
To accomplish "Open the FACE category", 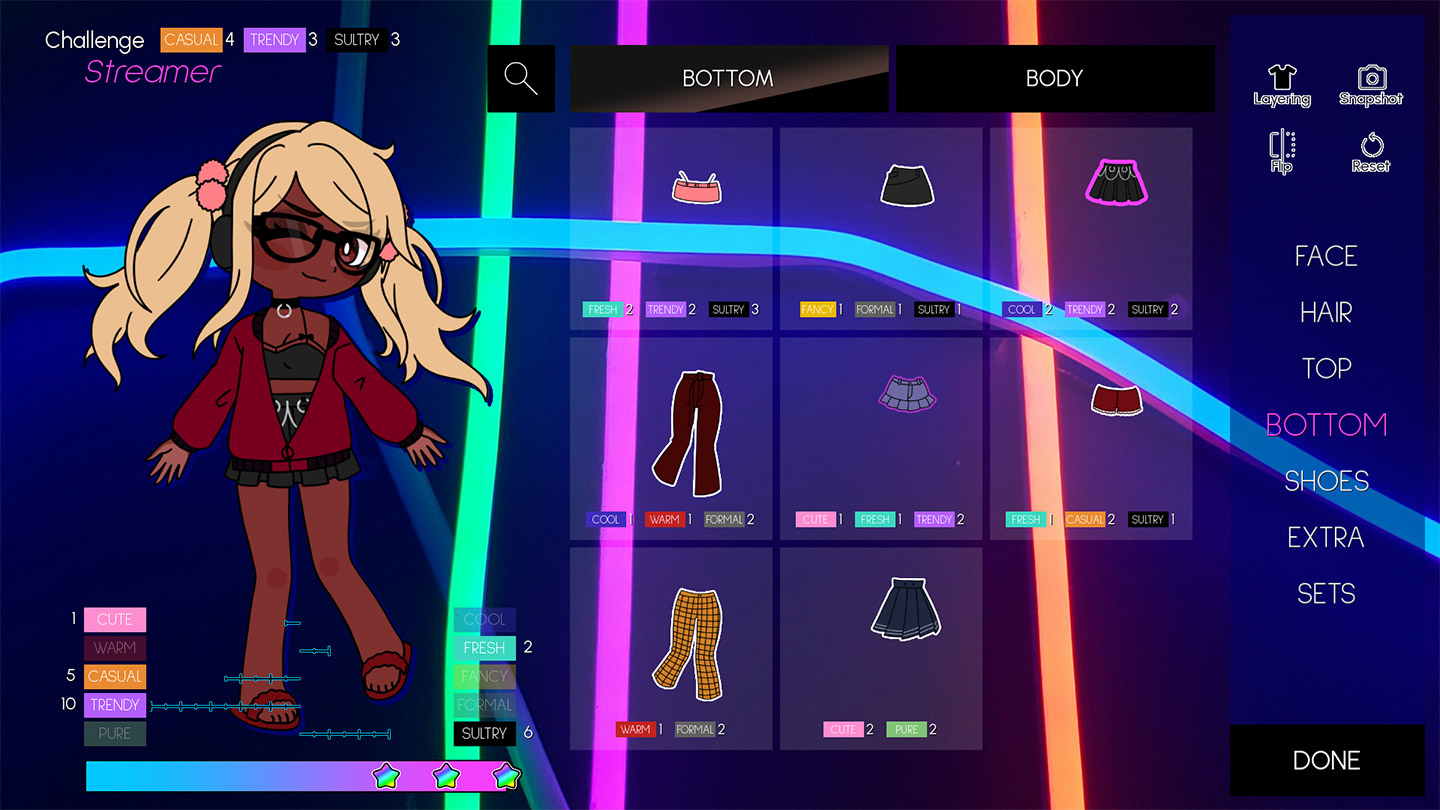I will (x=1326, y=256).
